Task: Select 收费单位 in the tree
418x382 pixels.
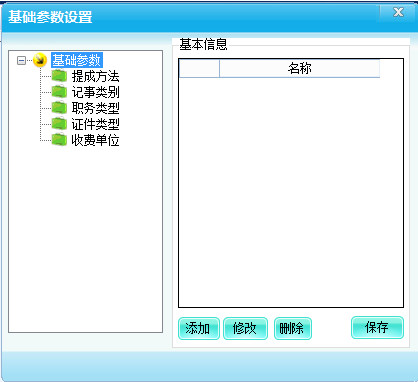Action: (x=95, y=140)
